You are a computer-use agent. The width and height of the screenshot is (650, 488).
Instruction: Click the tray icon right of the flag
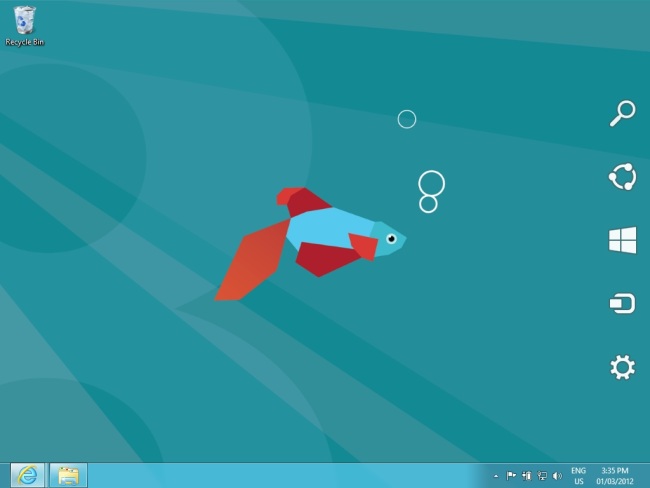tap(526, 476)
